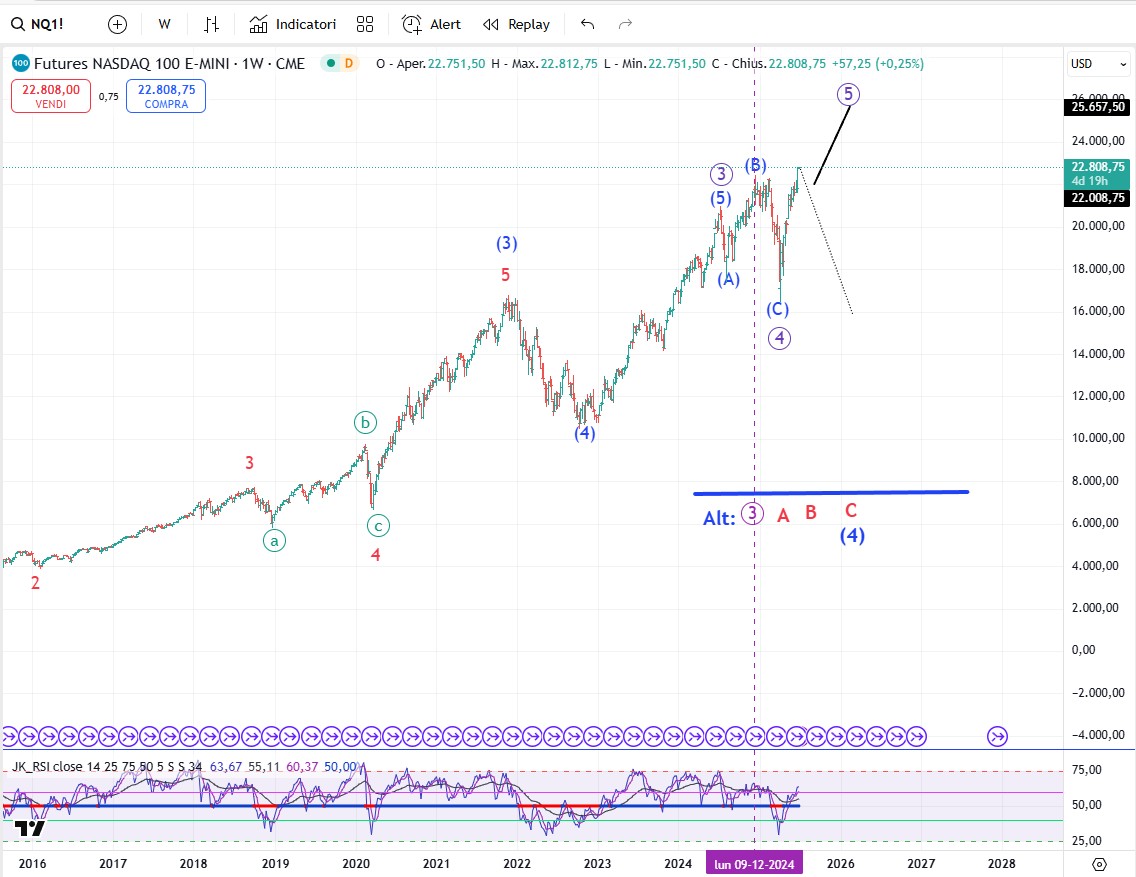Select the red 4 wave label

click(375, 555)
